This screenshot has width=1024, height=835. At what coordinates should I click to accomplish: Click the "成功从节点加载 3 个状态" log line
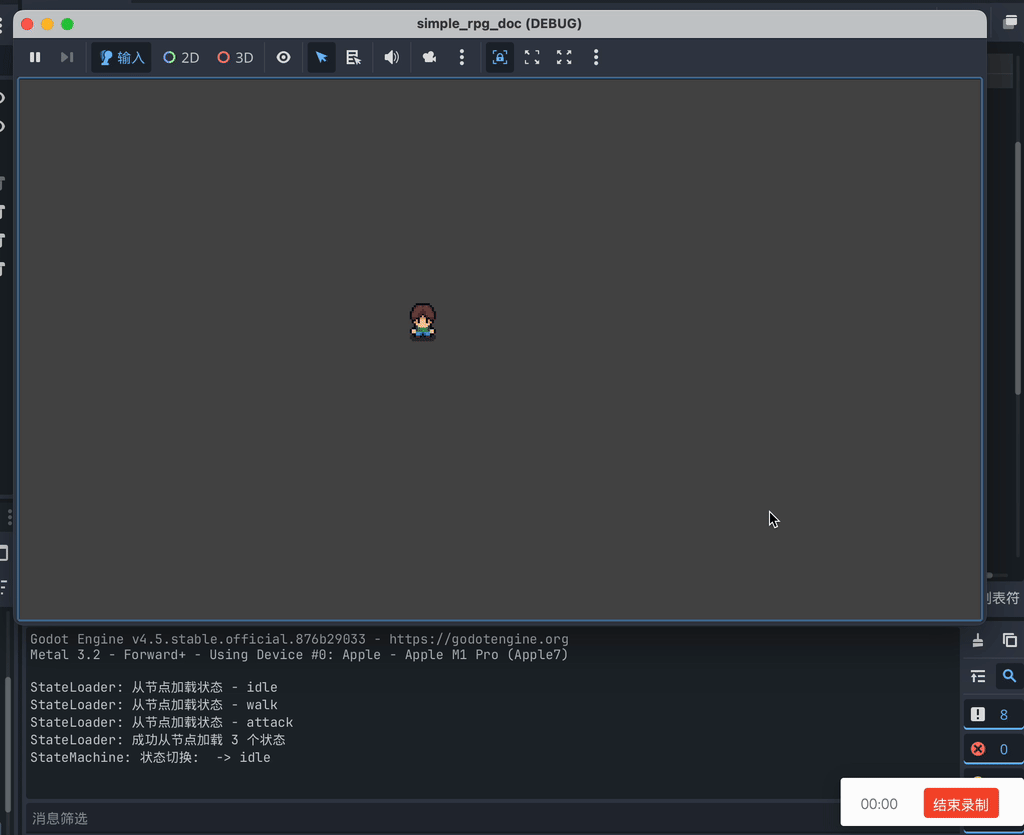tap(157, 740)
